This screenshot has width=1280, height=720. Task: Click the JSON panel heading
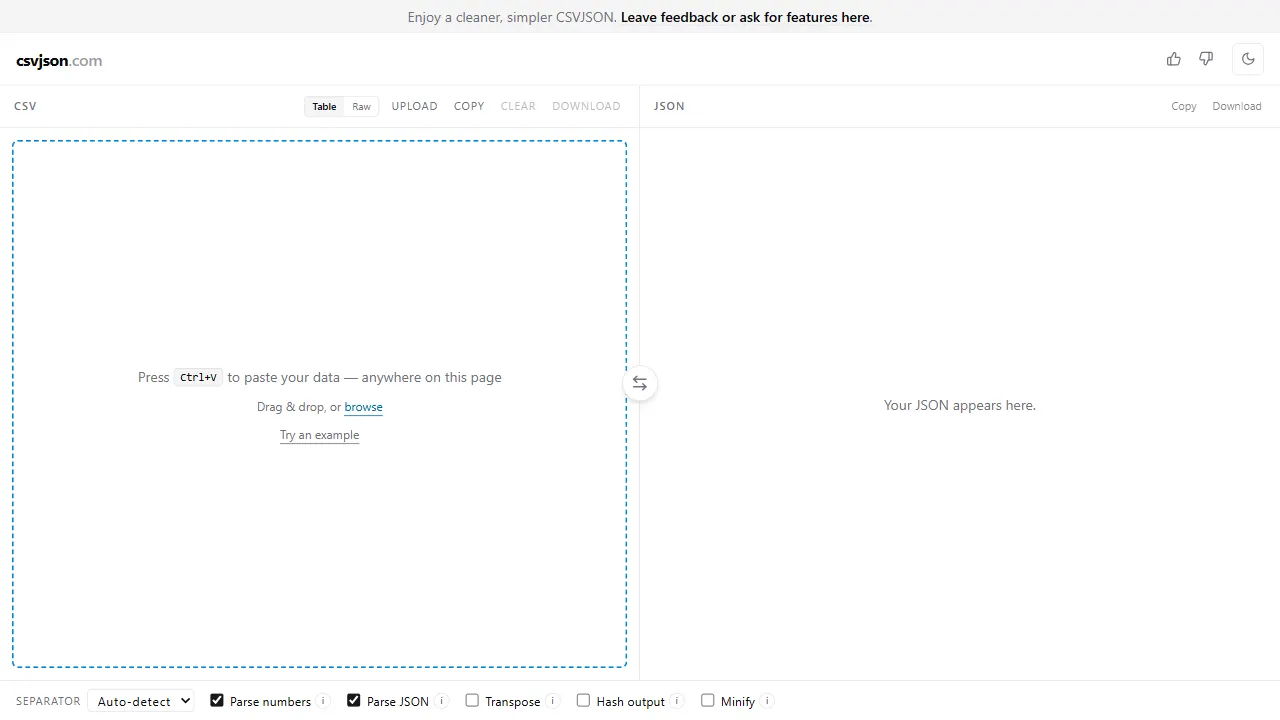click(x=669, y=106)
